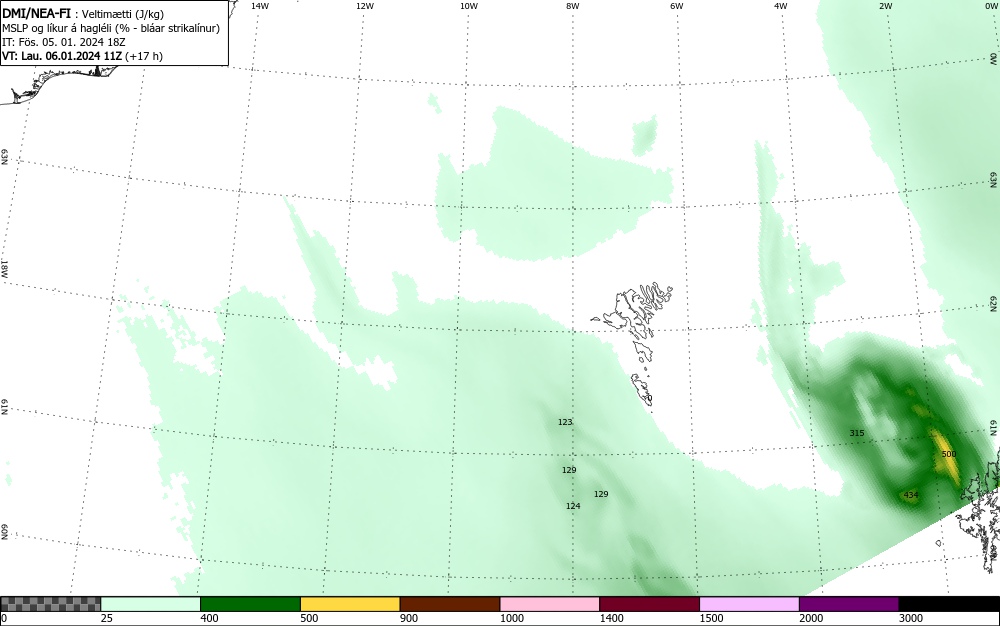Select the dark maroon legend swatch
Screen dimensions: 1000x626
(x=649, y=604)
